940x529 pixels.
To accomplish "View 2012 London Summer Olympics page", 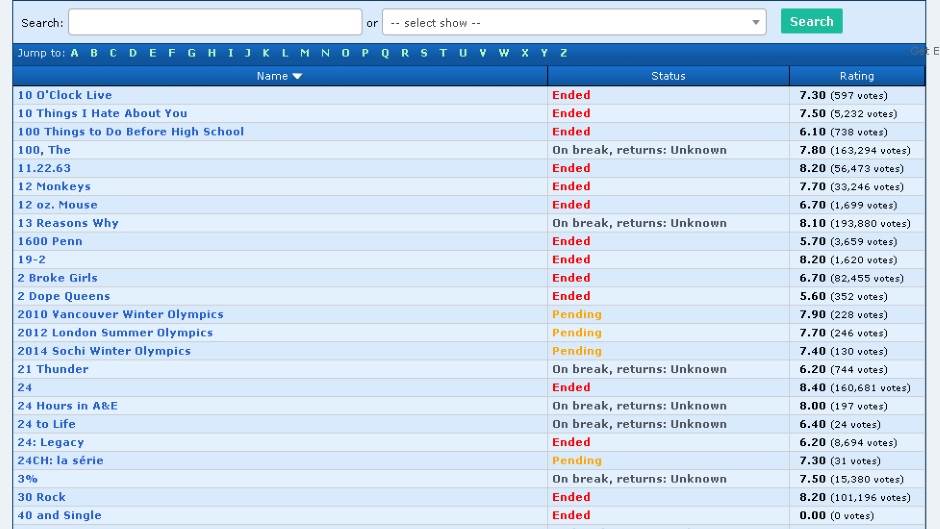I will (x=115, y=333).
